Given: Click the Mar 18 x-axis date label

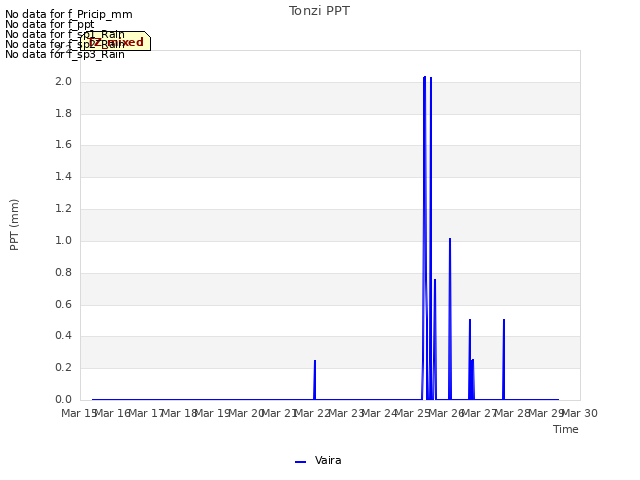Looking at the screenshot, I should [x=179, y=413].
